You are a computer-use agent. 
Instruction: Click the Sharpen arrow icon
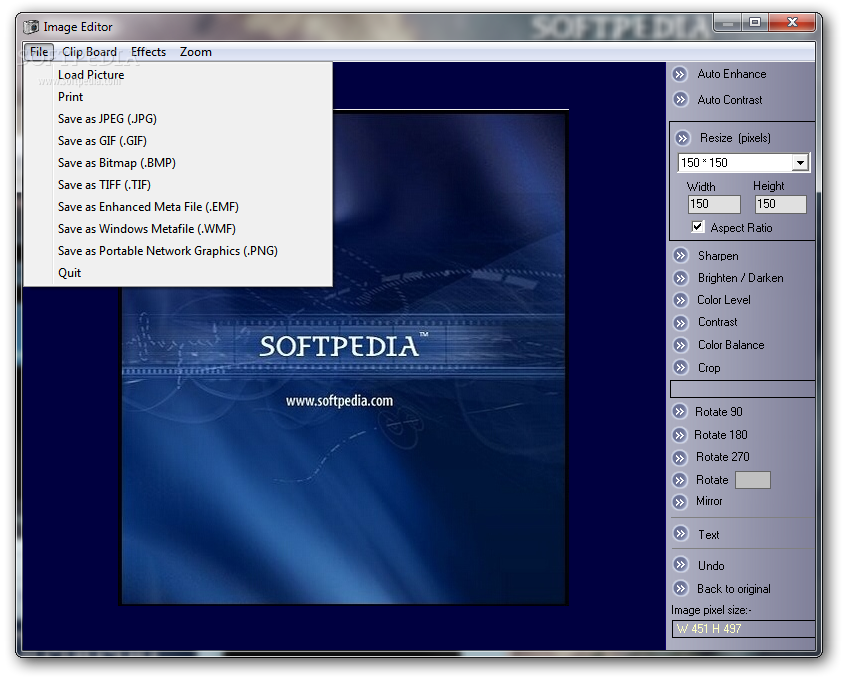(681, 255)
